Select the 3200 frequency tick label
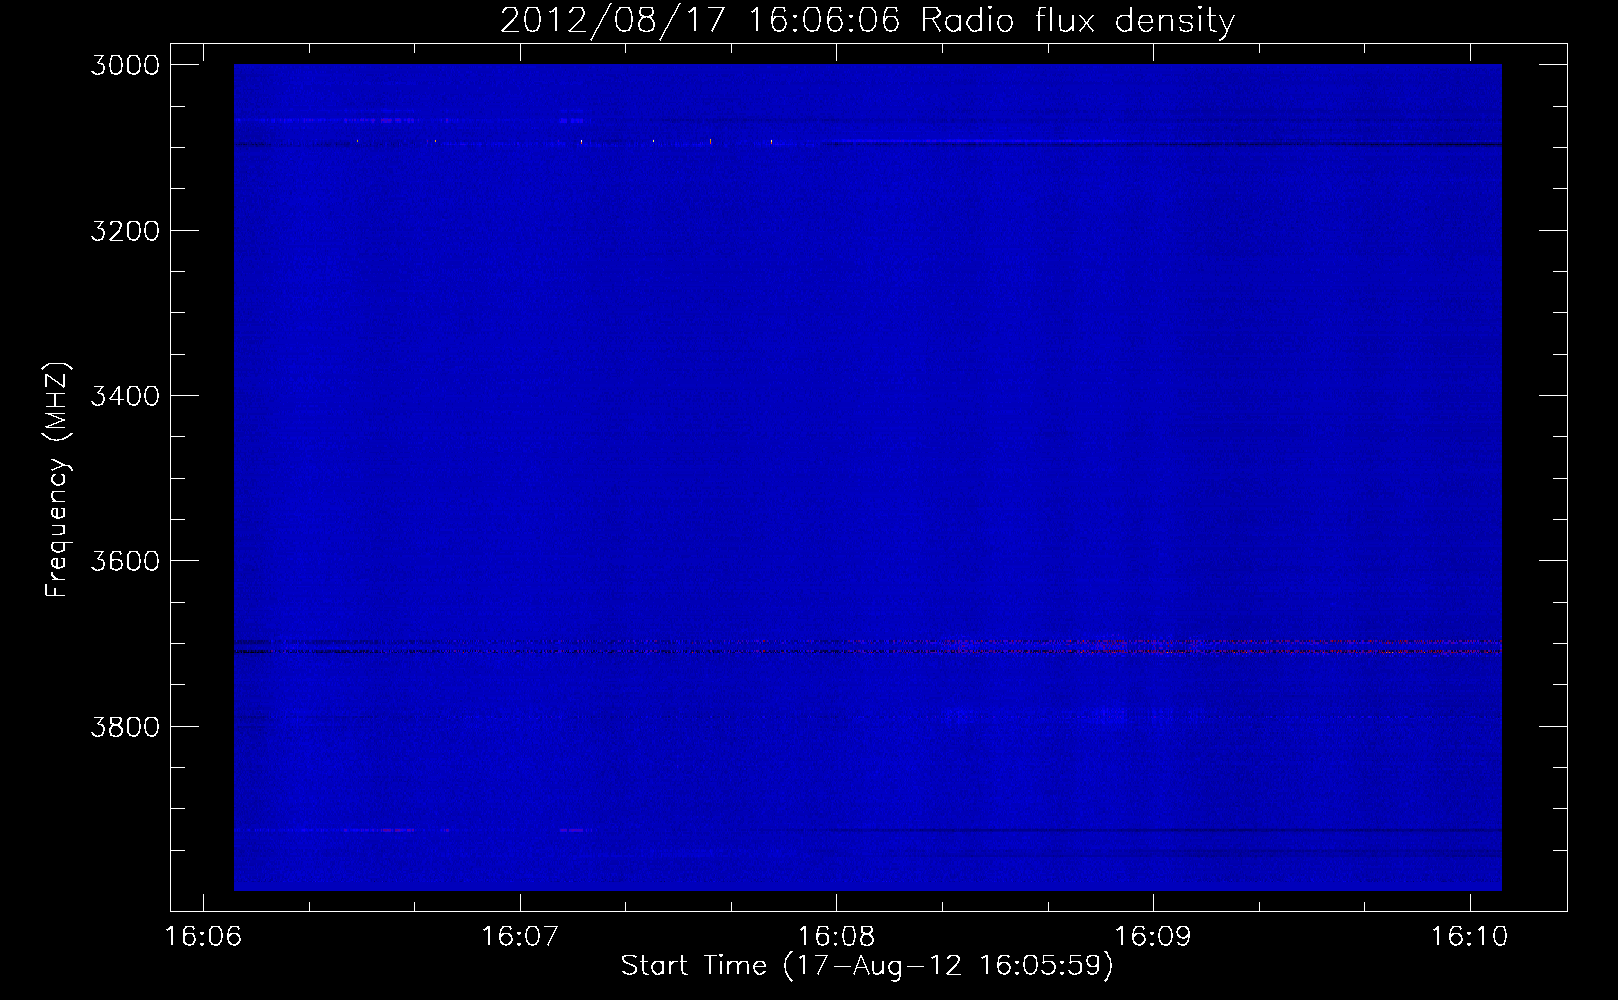The image size is (1618, 1000). tap(125, 231)
